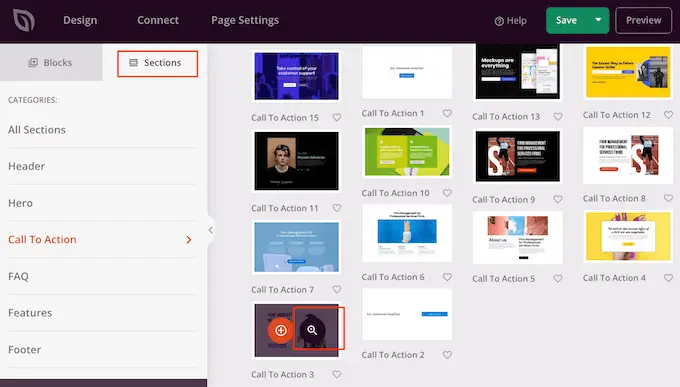Click the 'Call To Action 12' label
Image resolution: width=680 pixels, height=387 pixels.
pyautogui.click(x=617, y=115)
